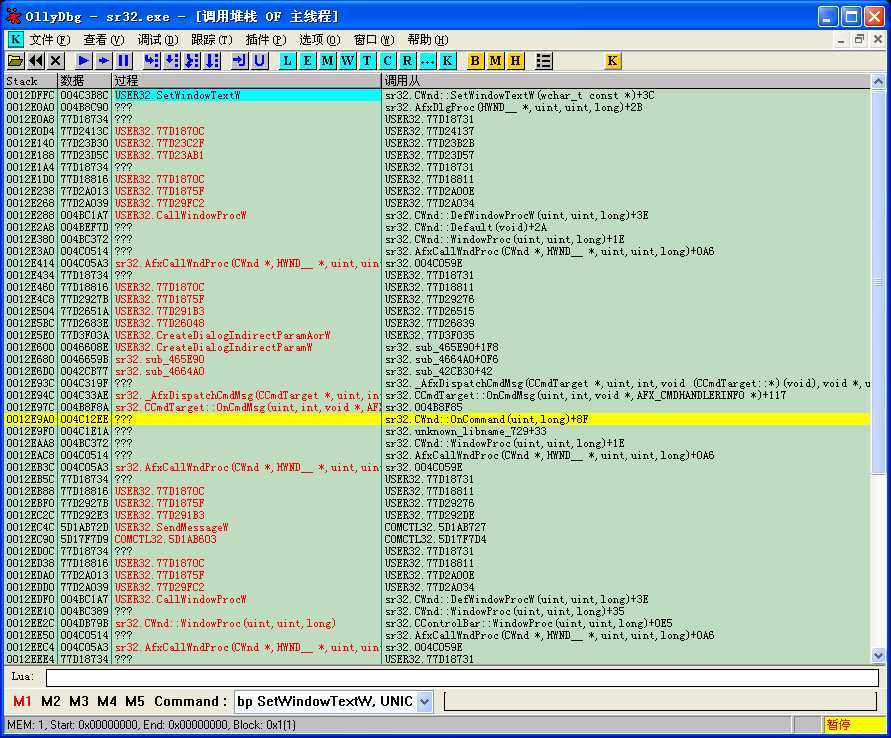Open Windows list with cyan W icon
Screen dimensions: 891x738
(x=347, y=60)
